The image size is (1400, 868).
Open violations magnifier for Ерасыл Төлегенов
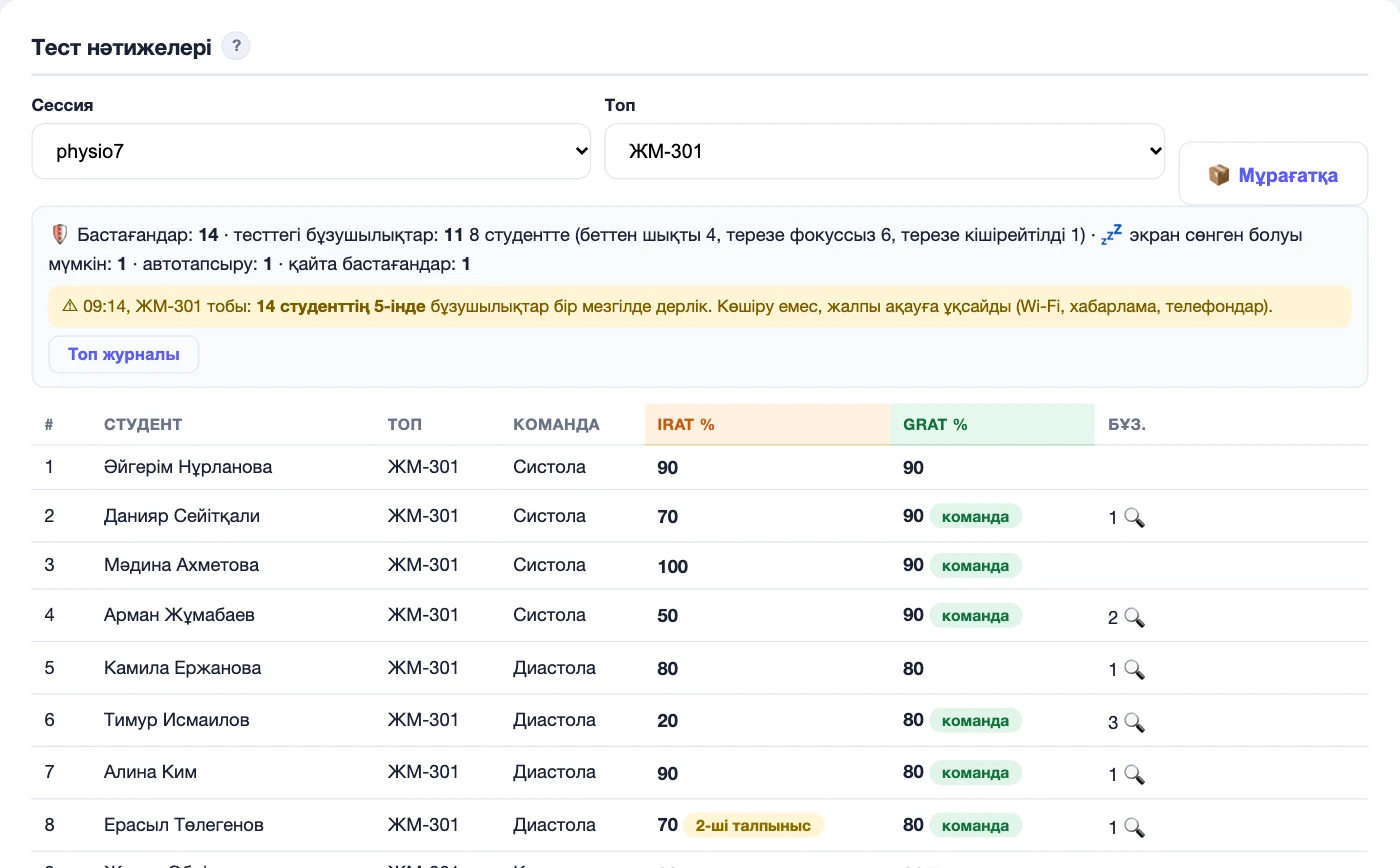[x=1134, y=827]
